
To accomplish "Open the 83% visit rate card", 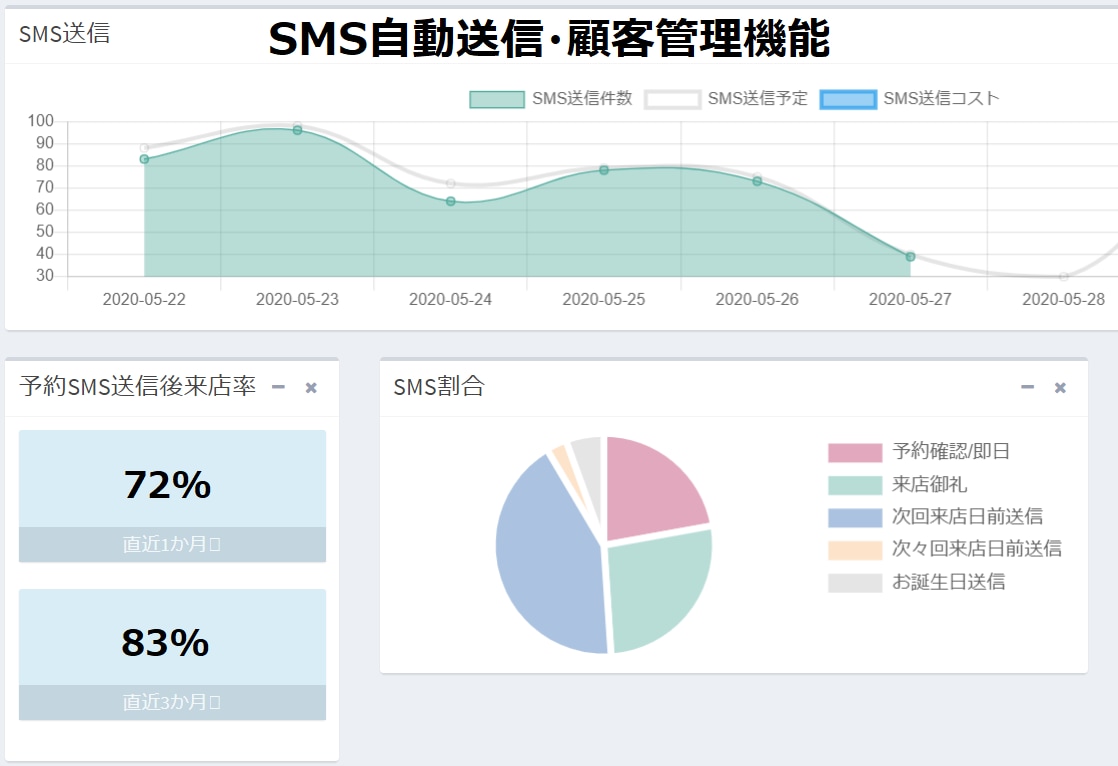I will click(x=173, y=654).
